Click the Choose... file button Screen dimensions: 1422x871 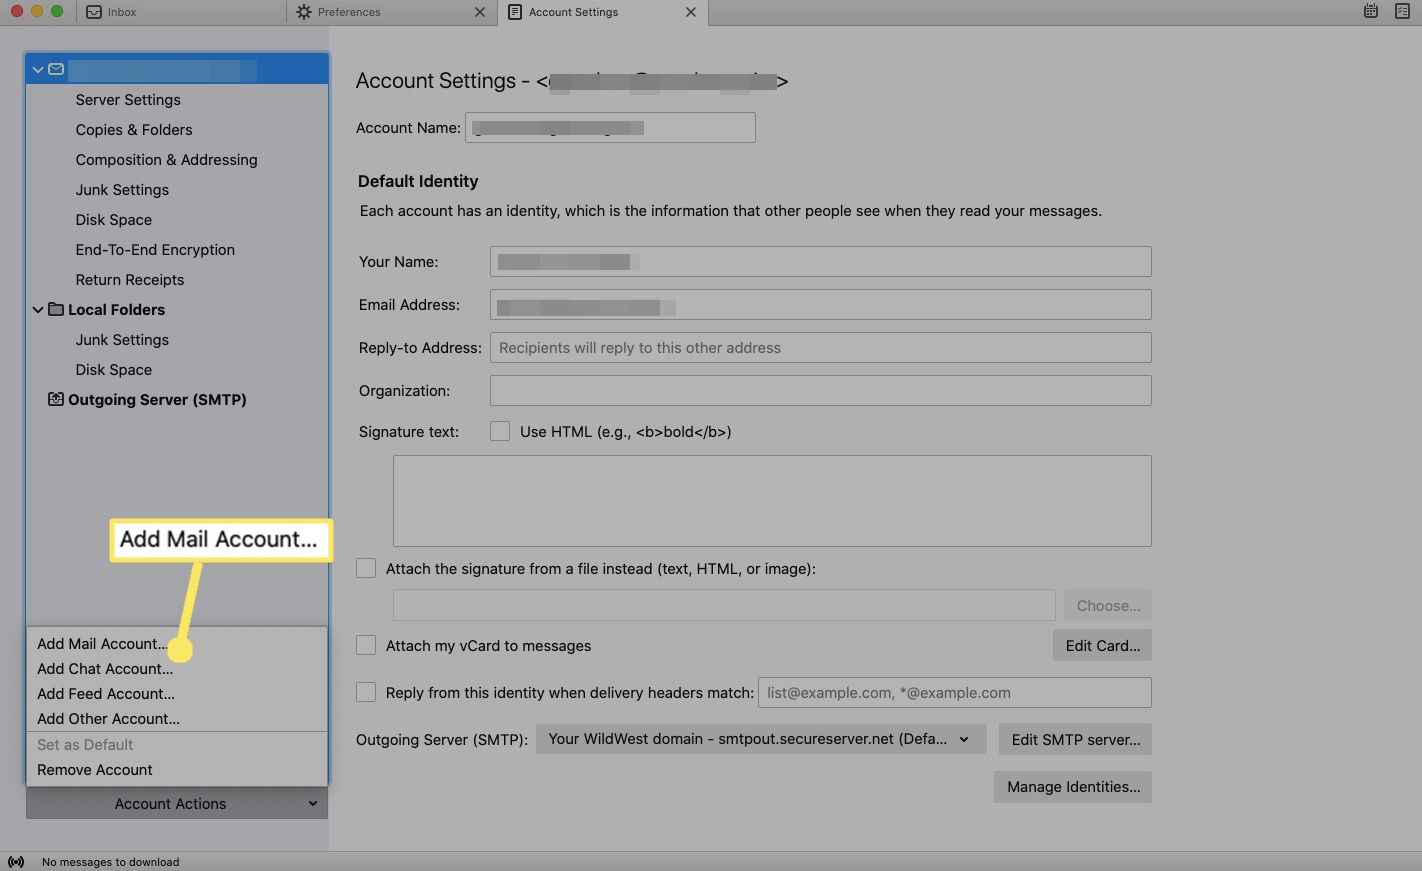1108,605
